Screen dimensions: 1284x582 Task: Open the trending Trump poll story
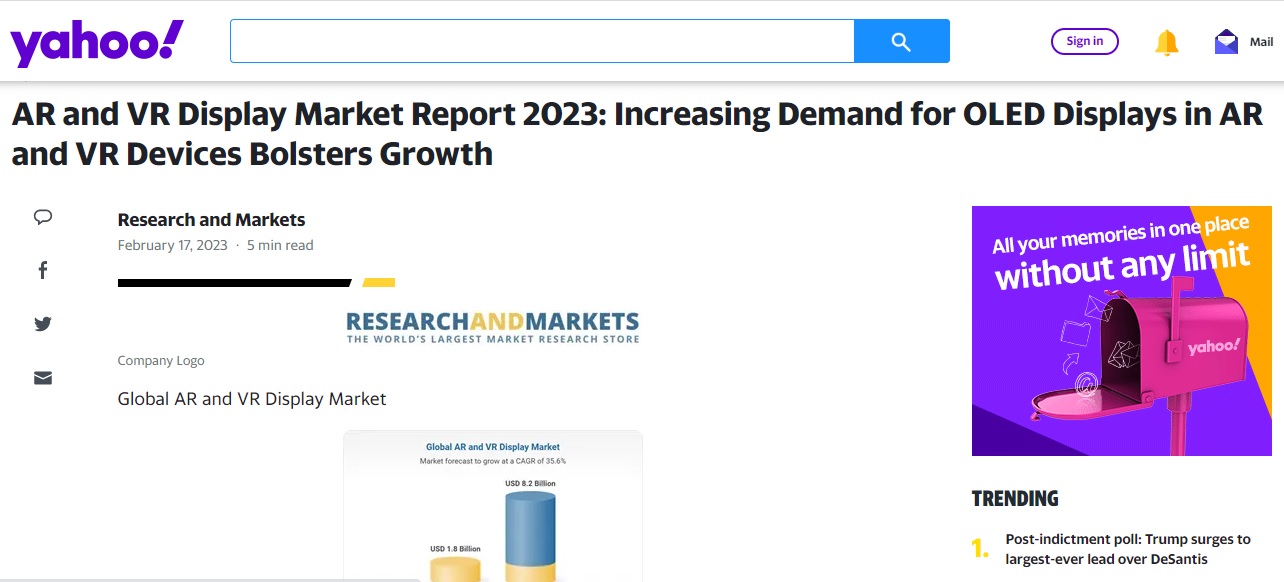1128,549
